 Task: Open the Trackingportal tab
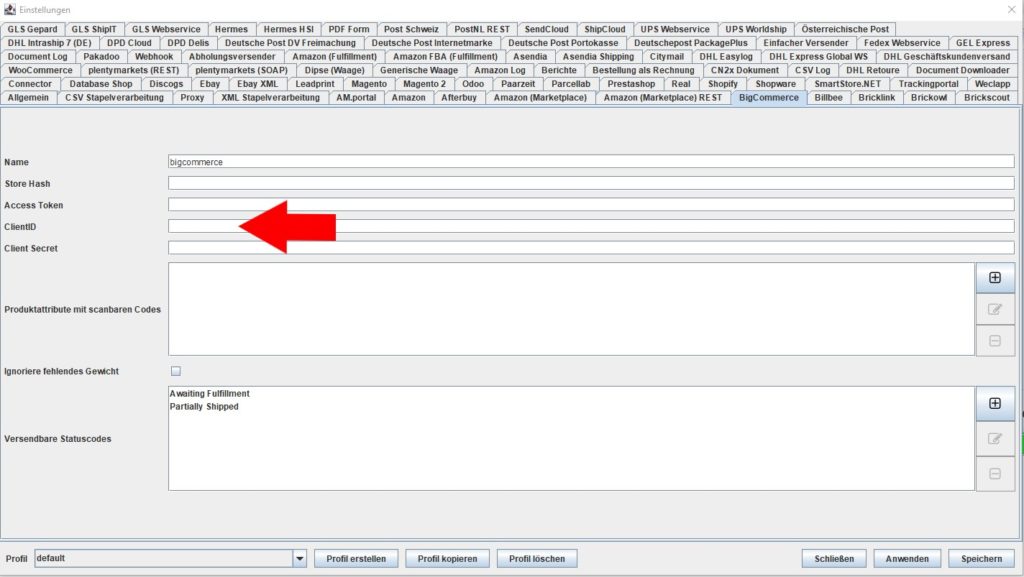point(928,84)
